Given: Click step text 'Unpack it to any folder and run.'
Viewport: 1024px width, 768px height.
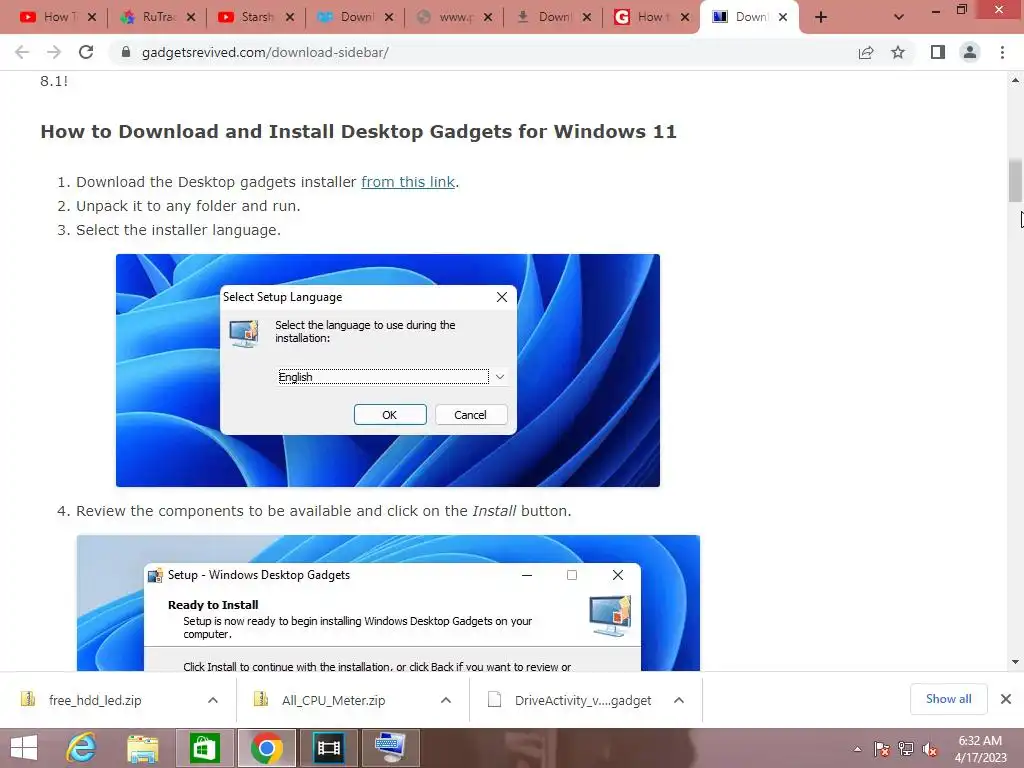Looking at the screenshot, I should tap(188, 206).
